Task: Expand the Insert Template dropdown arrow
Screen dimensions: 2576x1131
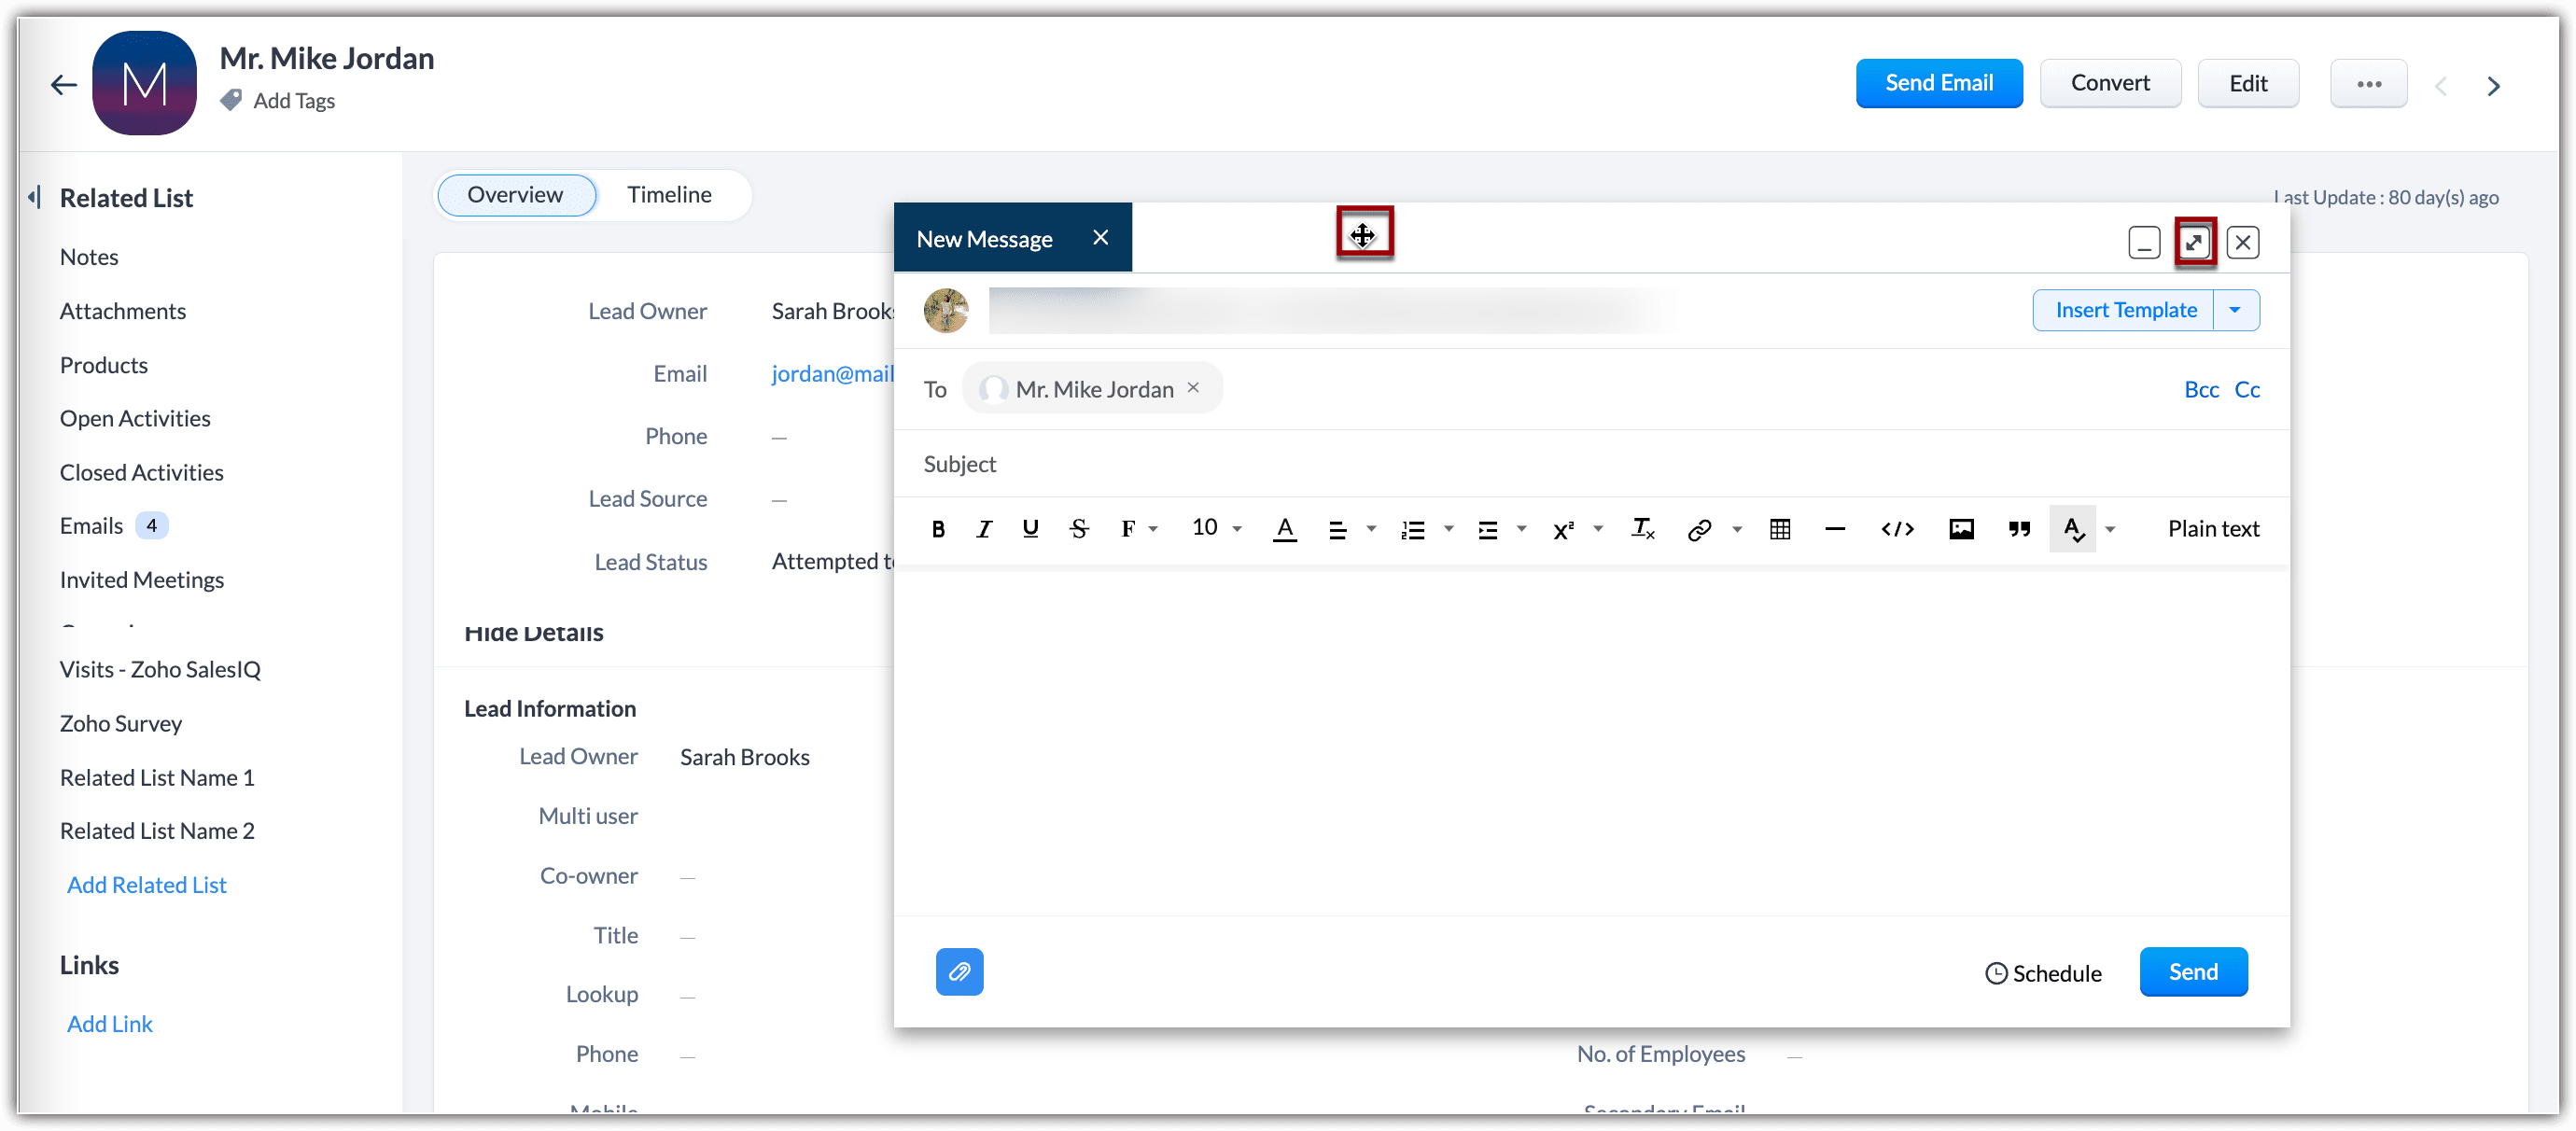Action: click(2234, 310)
